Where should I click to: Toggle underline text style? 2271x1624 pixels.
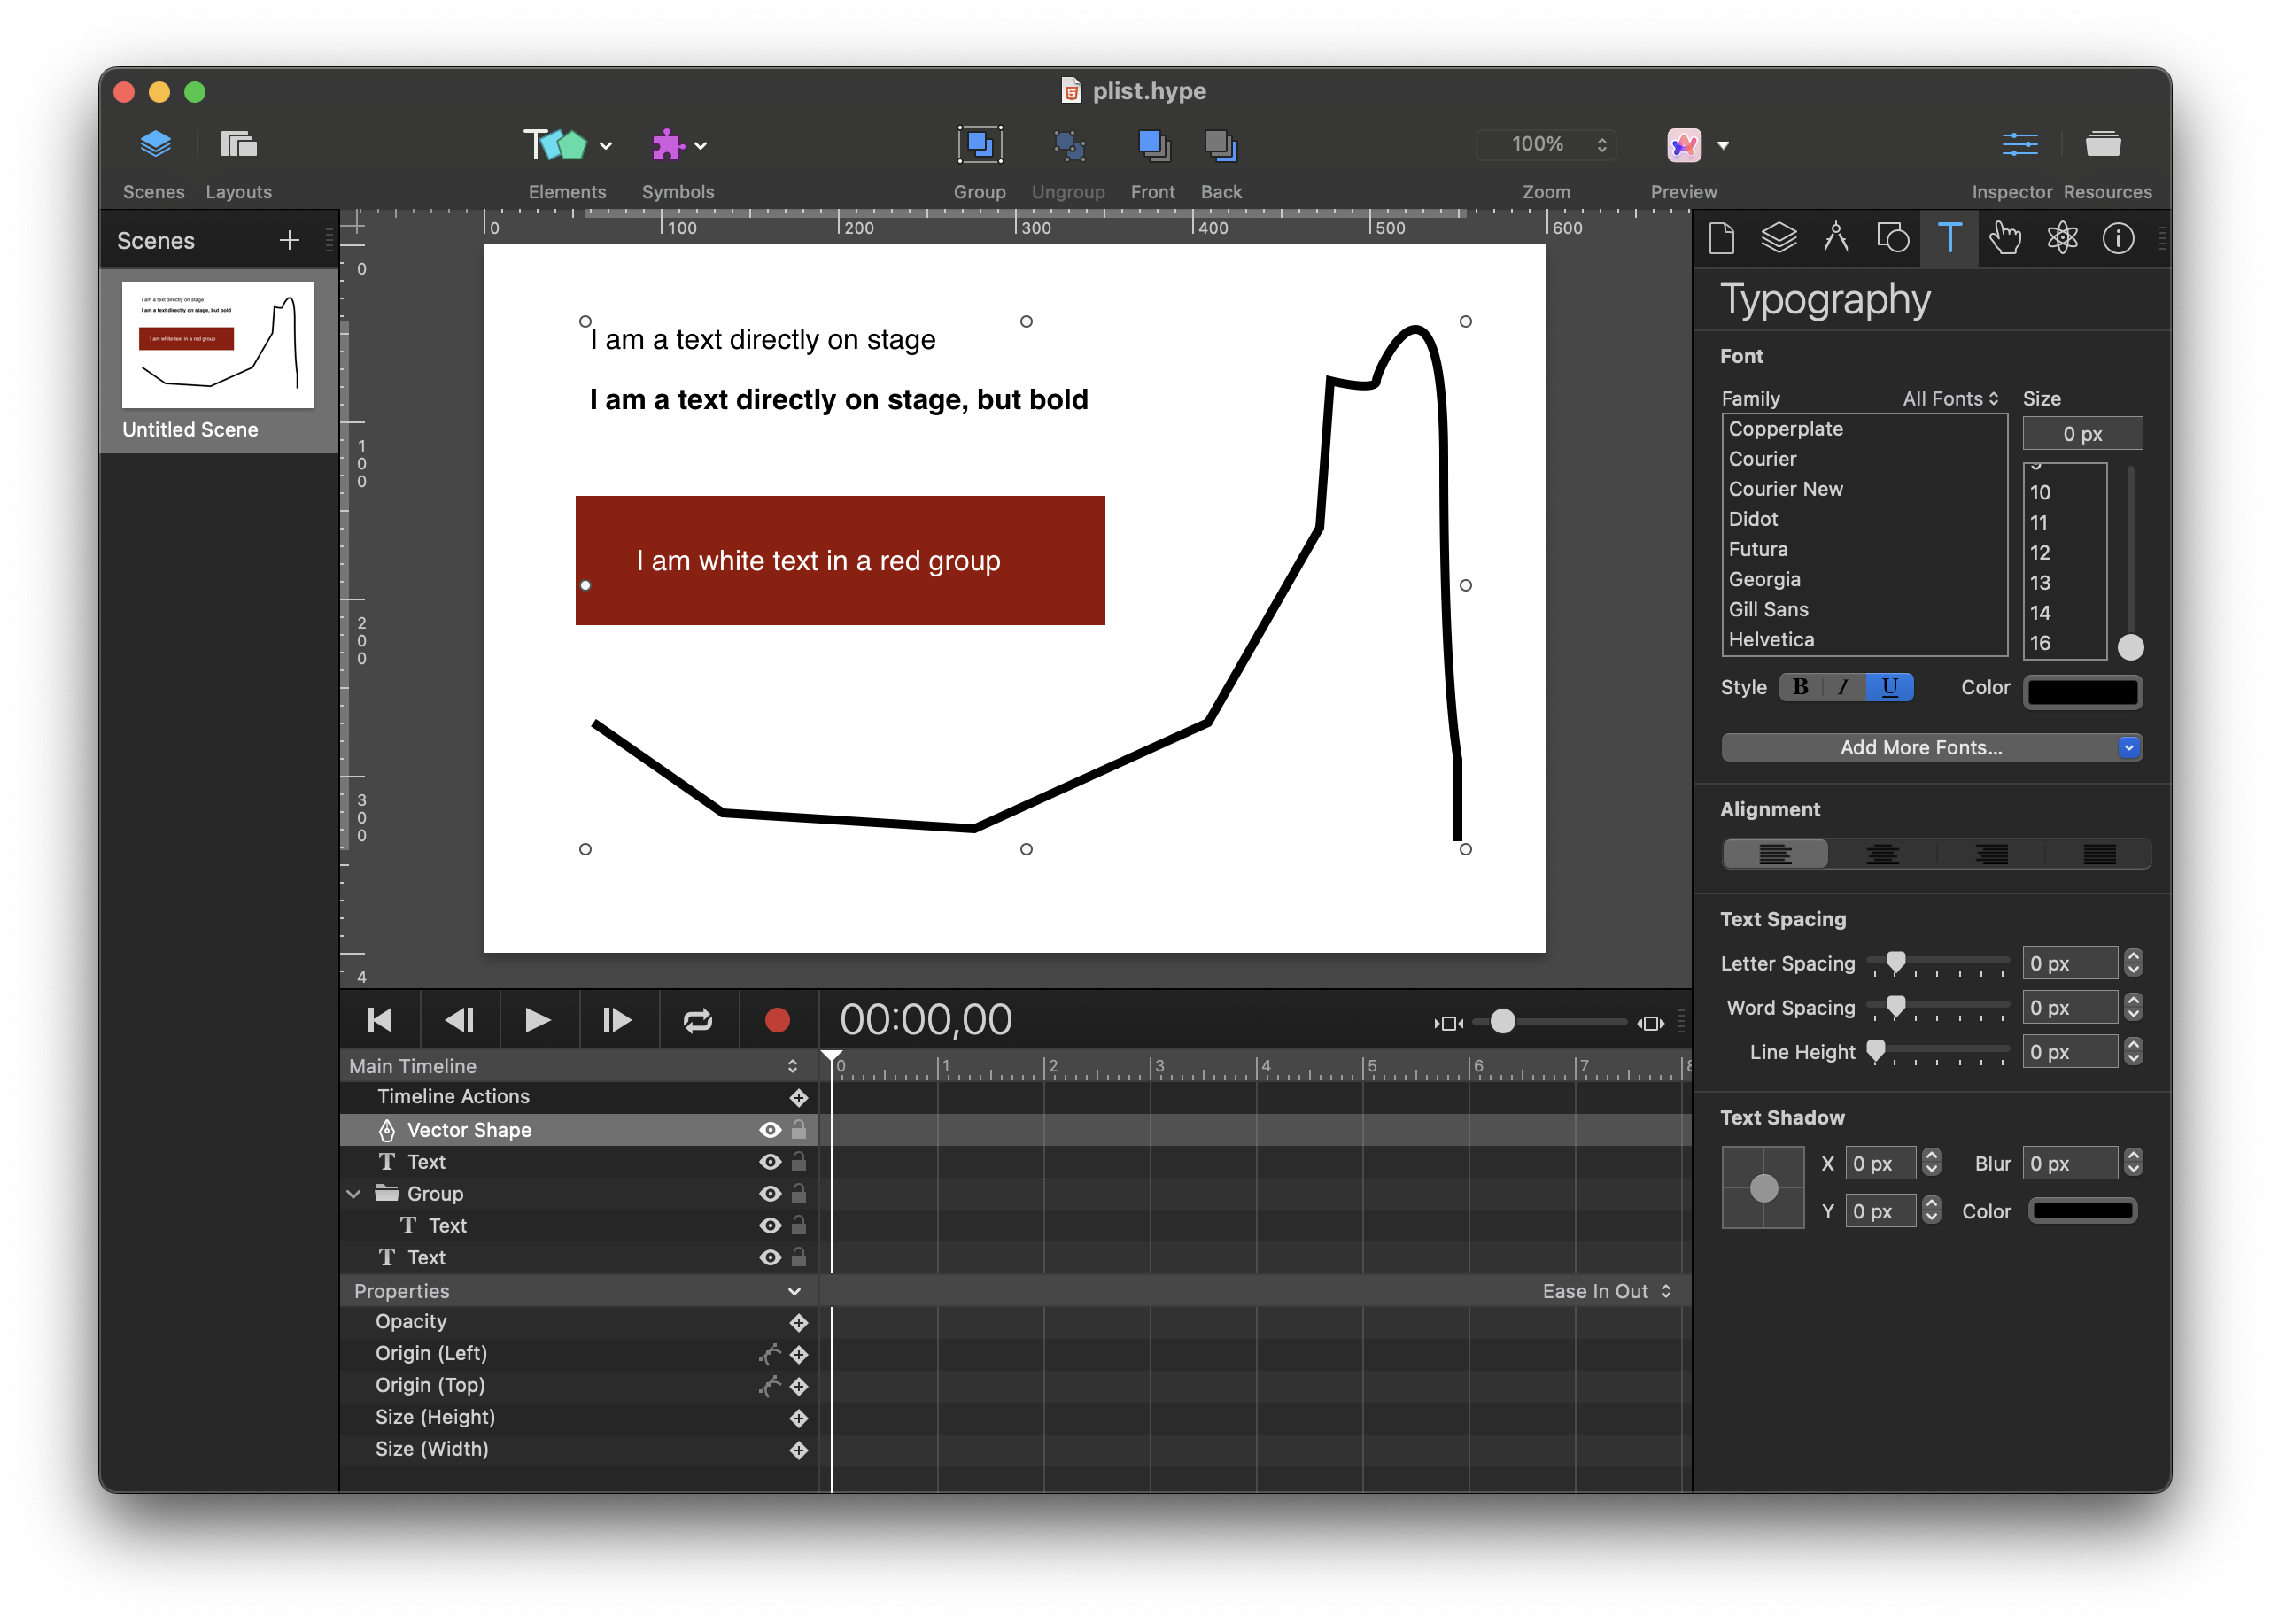pyautogui.click(x=1889, y=687)
